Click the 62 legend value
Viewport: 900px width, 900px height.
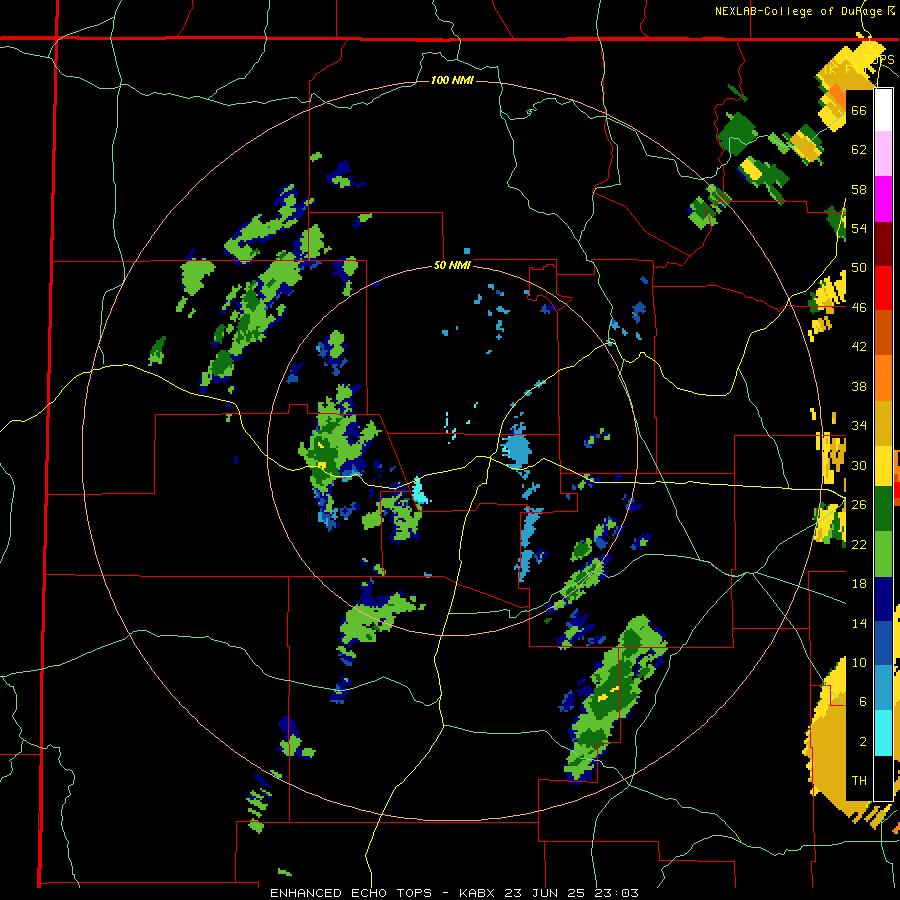pos(859,150)
